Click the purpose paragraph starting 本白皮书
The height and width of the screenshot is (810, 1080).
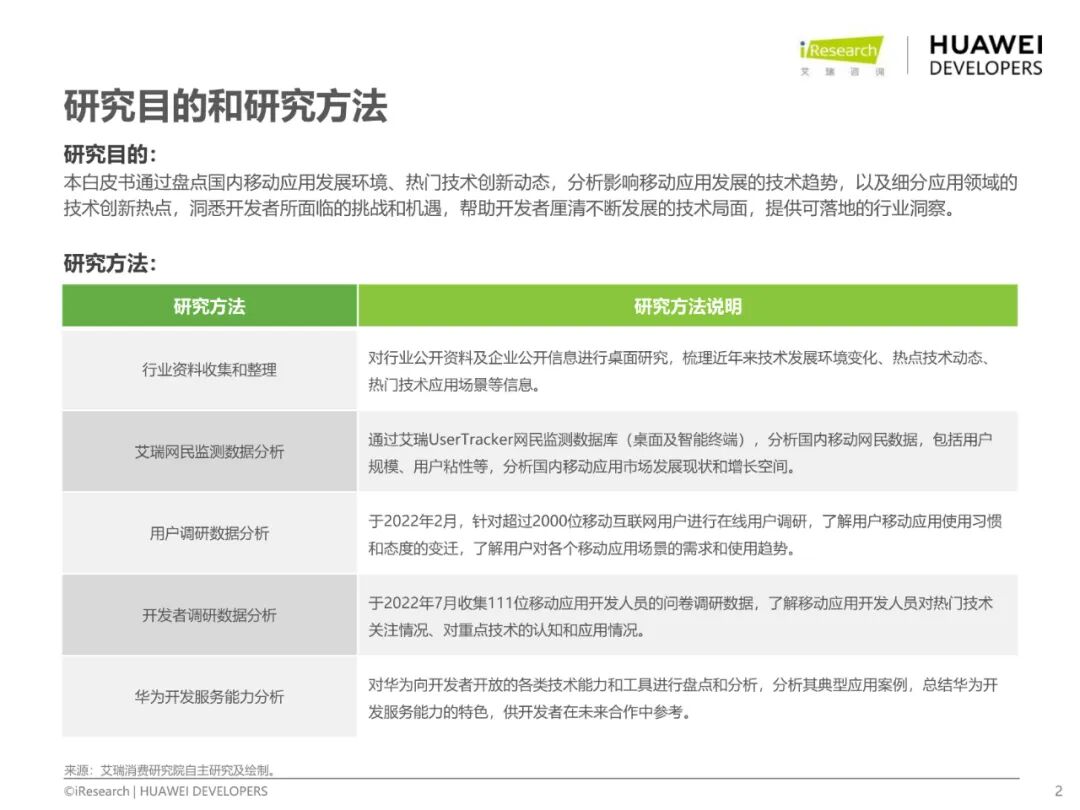541,196
